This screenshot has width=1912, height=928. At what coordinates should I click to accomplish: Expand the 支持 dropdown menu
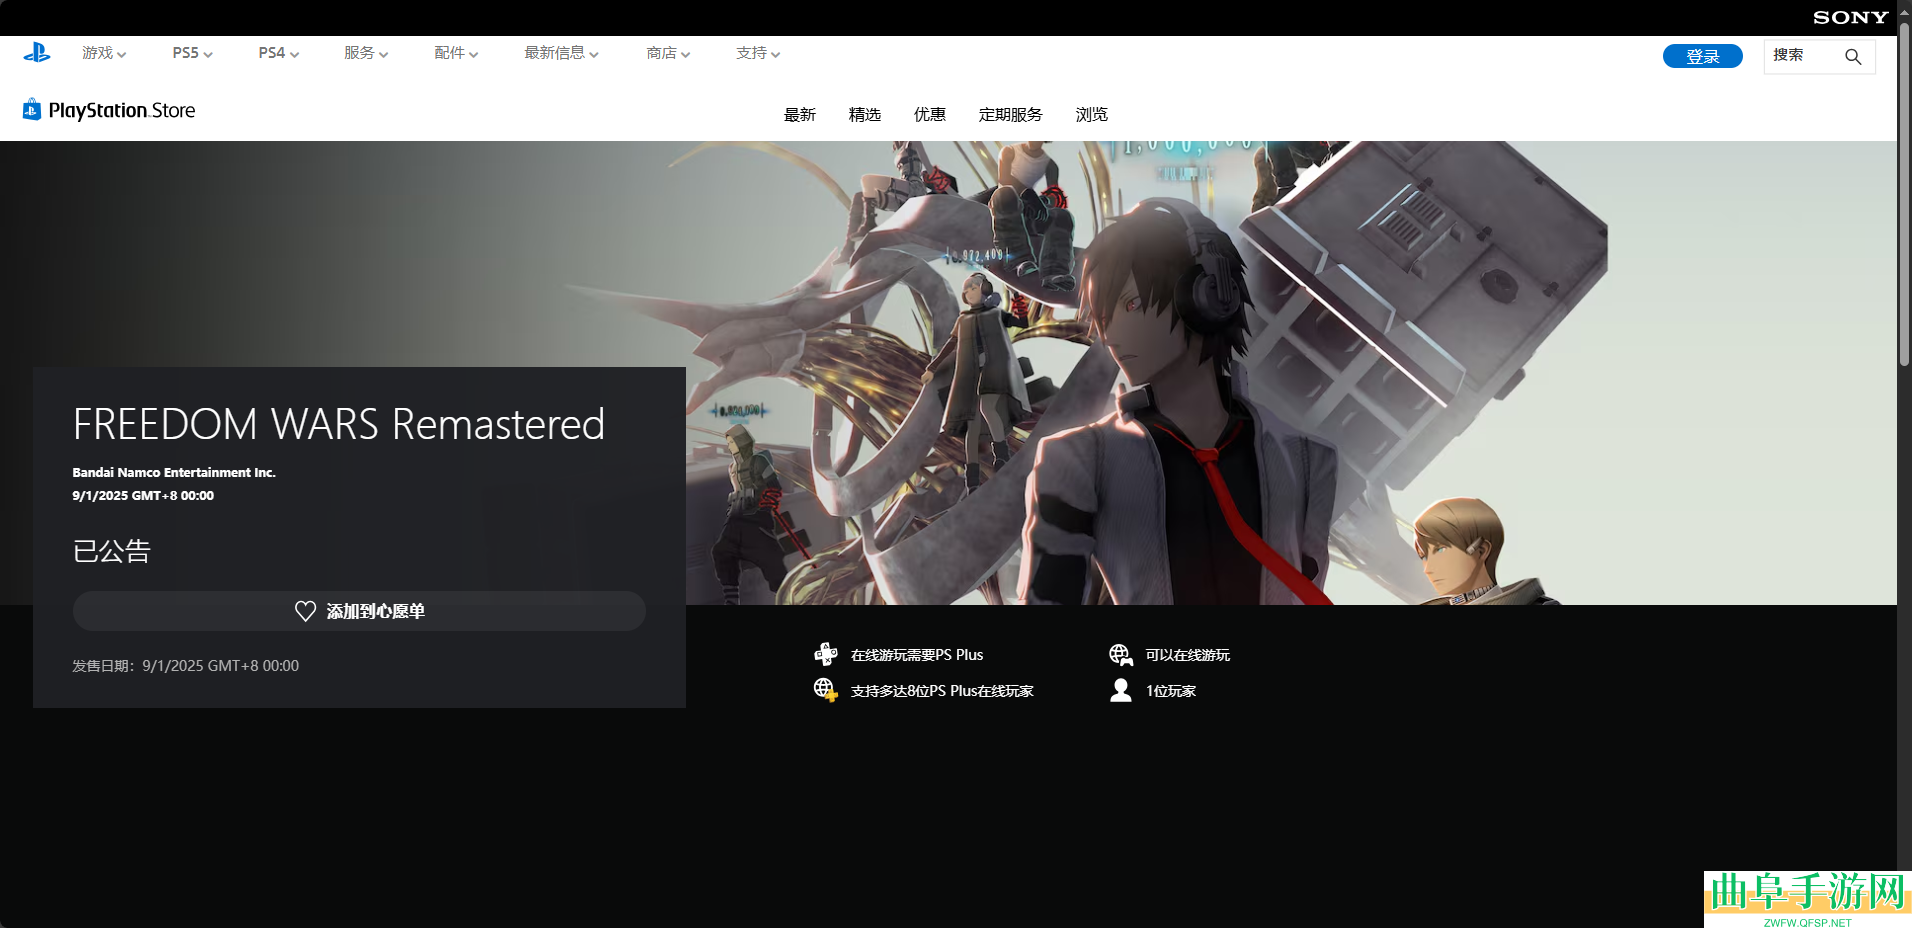tap(758, 53)
